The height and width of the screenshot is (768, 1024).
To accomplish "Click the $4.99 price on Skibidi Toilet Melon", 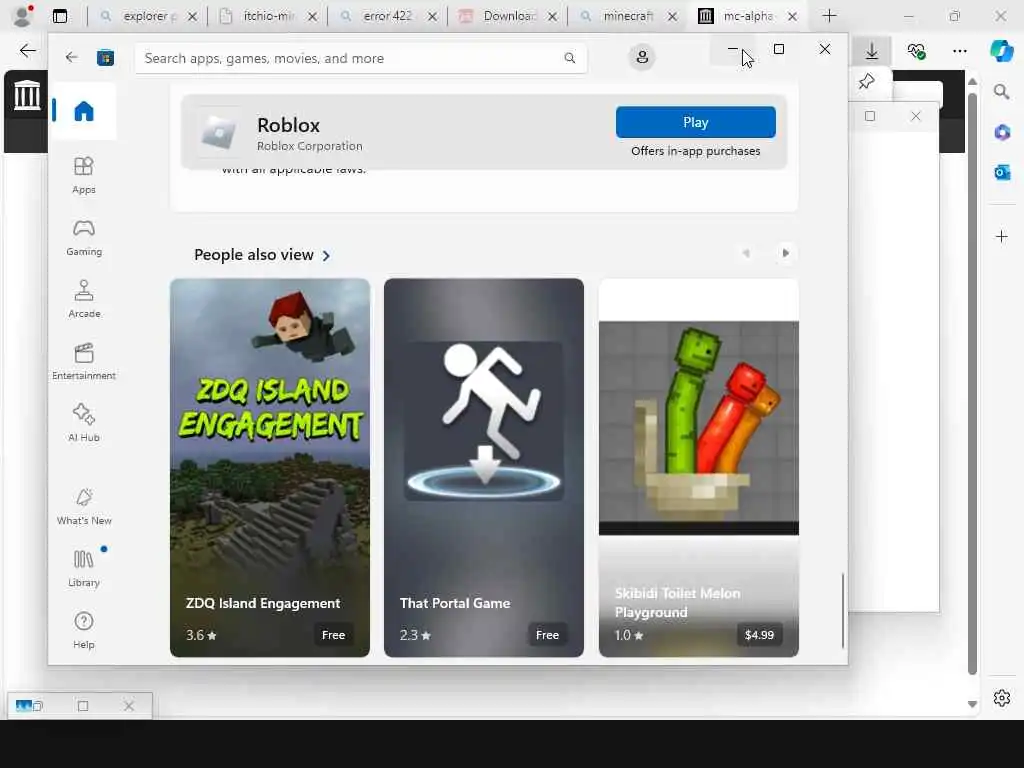I will (759, 635).
